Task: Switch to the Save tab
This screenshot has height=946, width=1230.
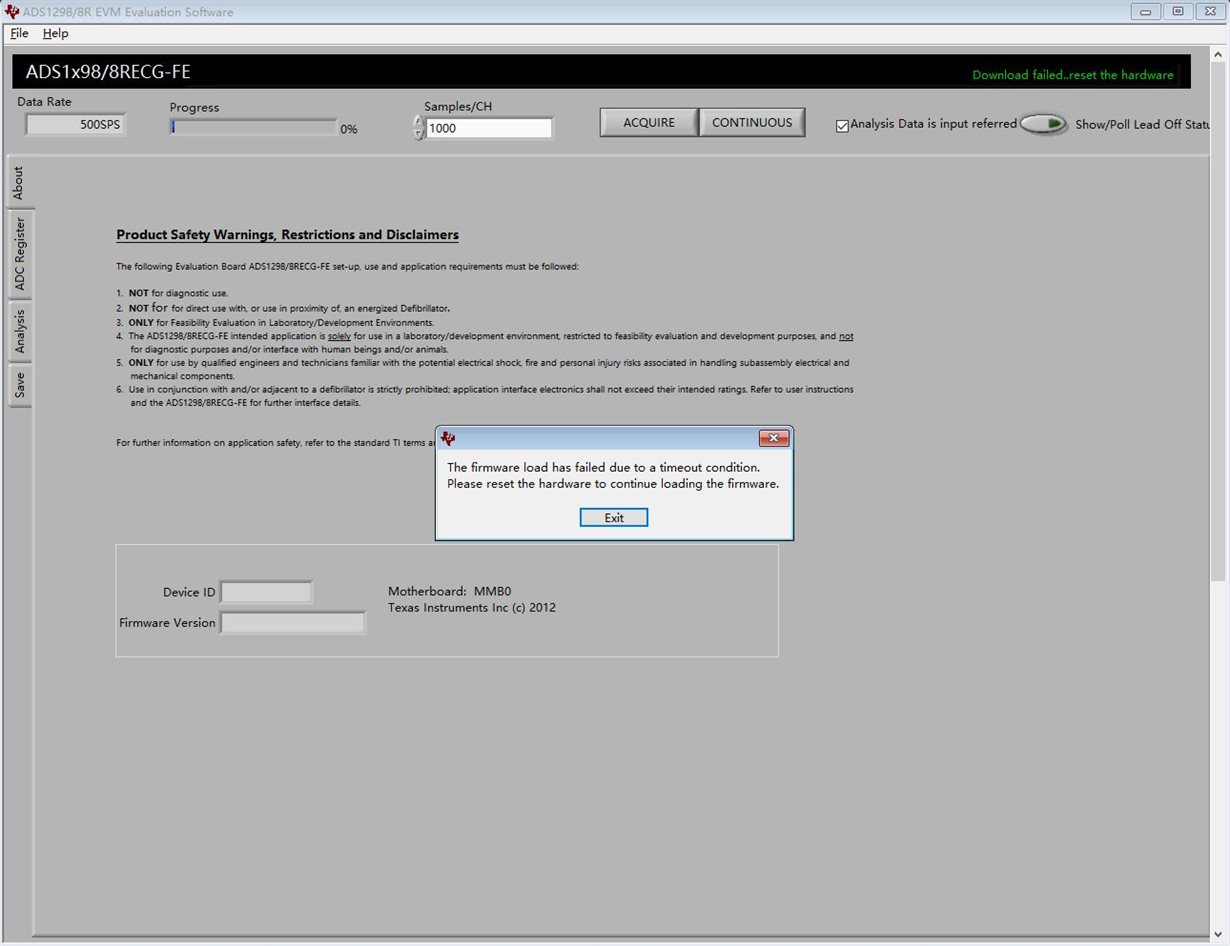Action: tap(19, 384)
